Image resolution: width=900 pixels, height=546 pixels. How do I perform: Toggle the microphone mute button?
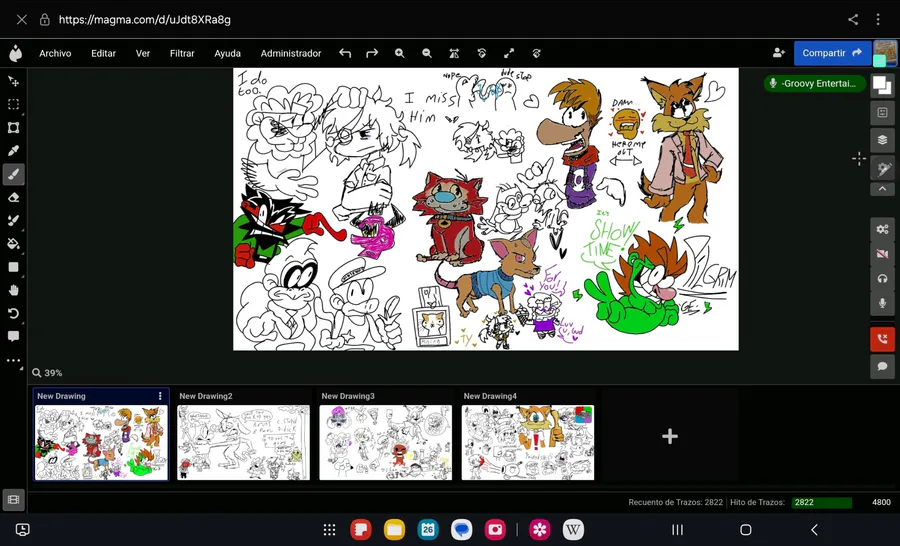click(x=882, y=303)
